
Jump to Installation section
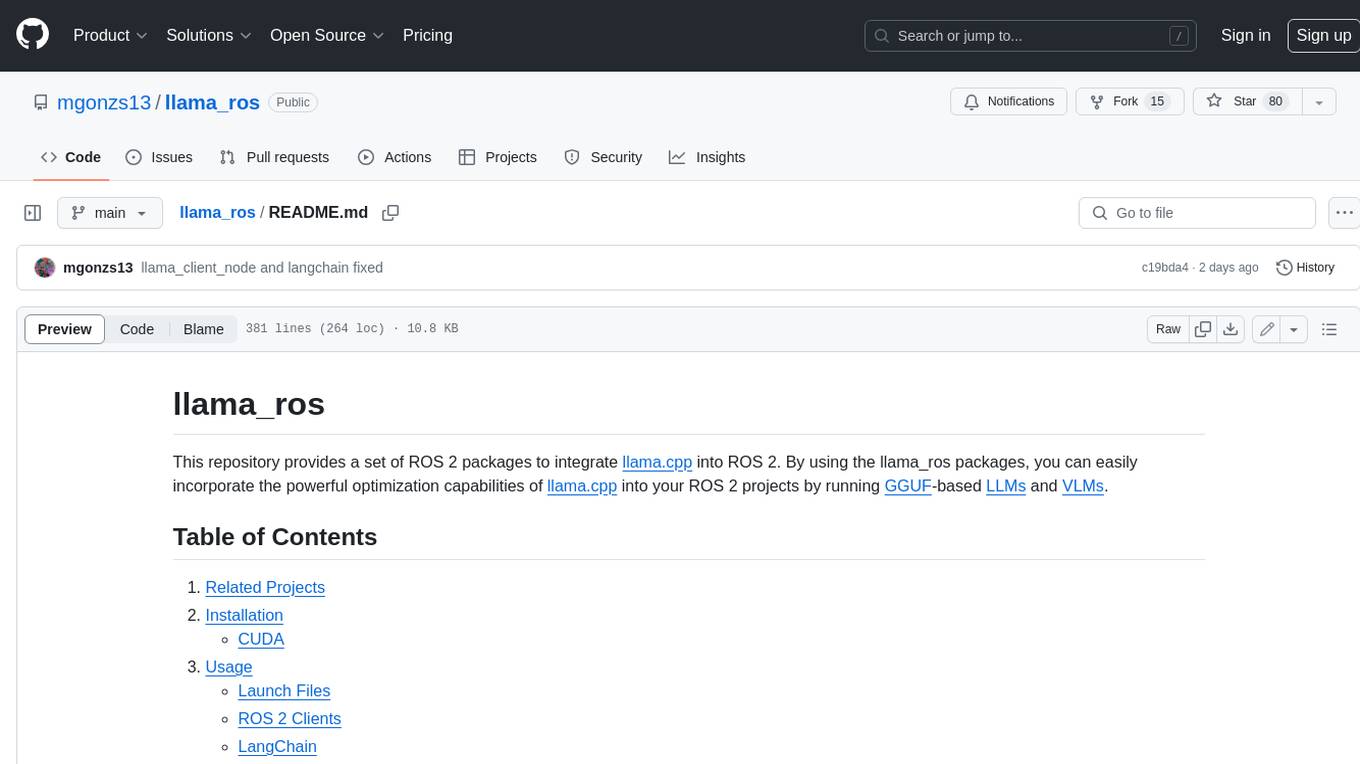(x=244, y=615)
